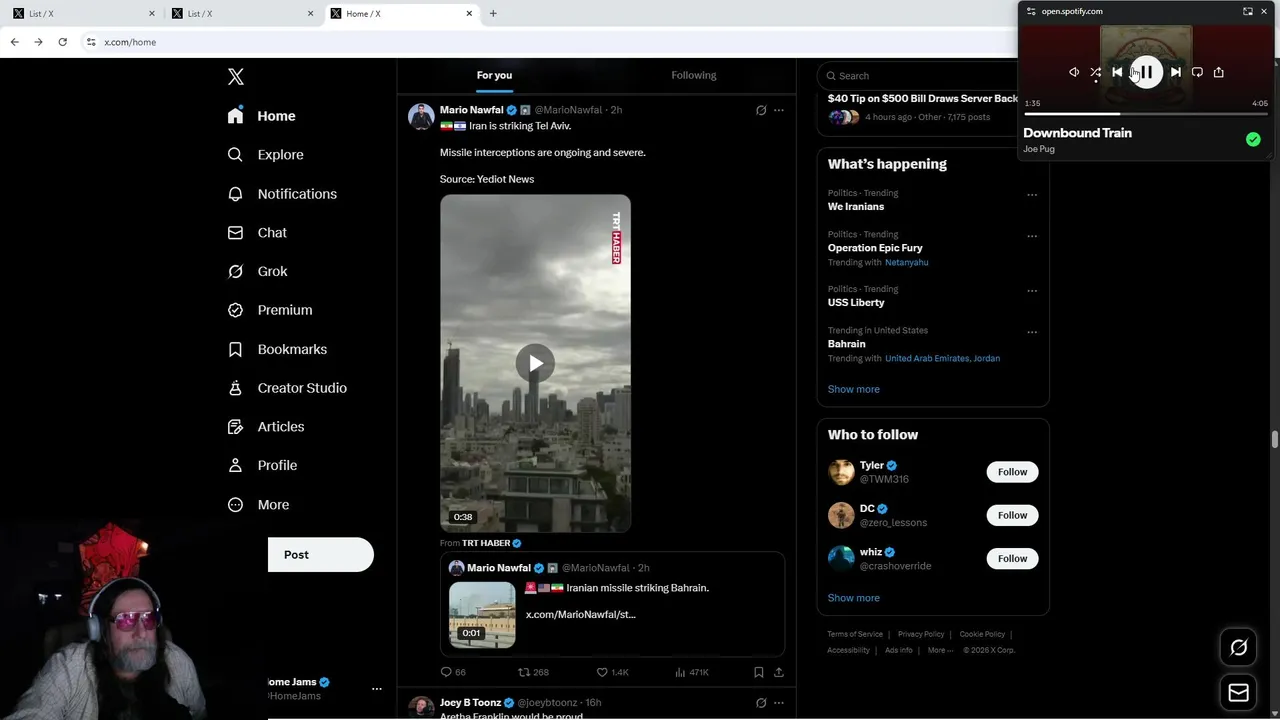Click the Post button
Viewport: 1280px width, 720px height.
[x=321, y=555]
